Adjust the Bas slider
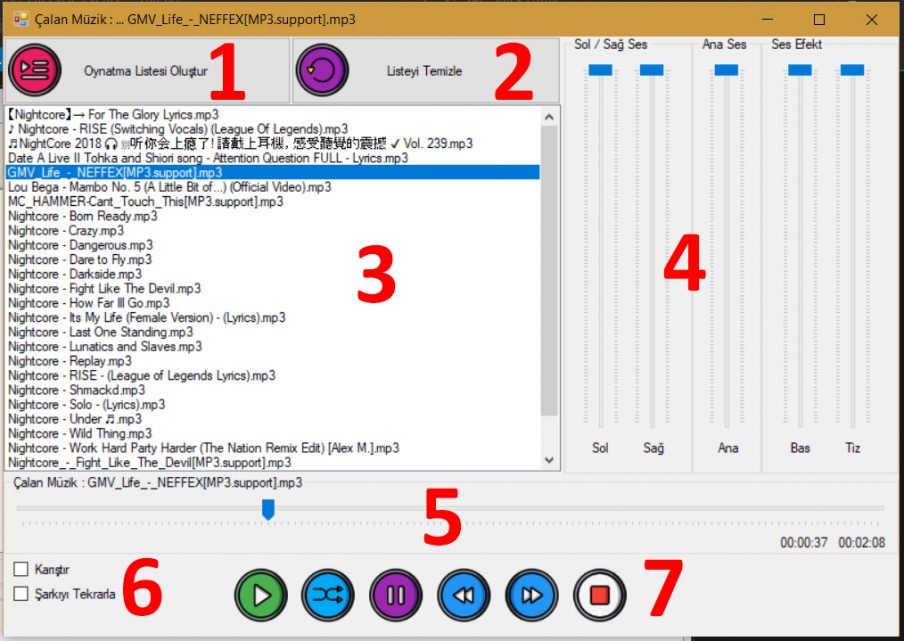This screenshot has height=641, width=904. tap(800, 70)
